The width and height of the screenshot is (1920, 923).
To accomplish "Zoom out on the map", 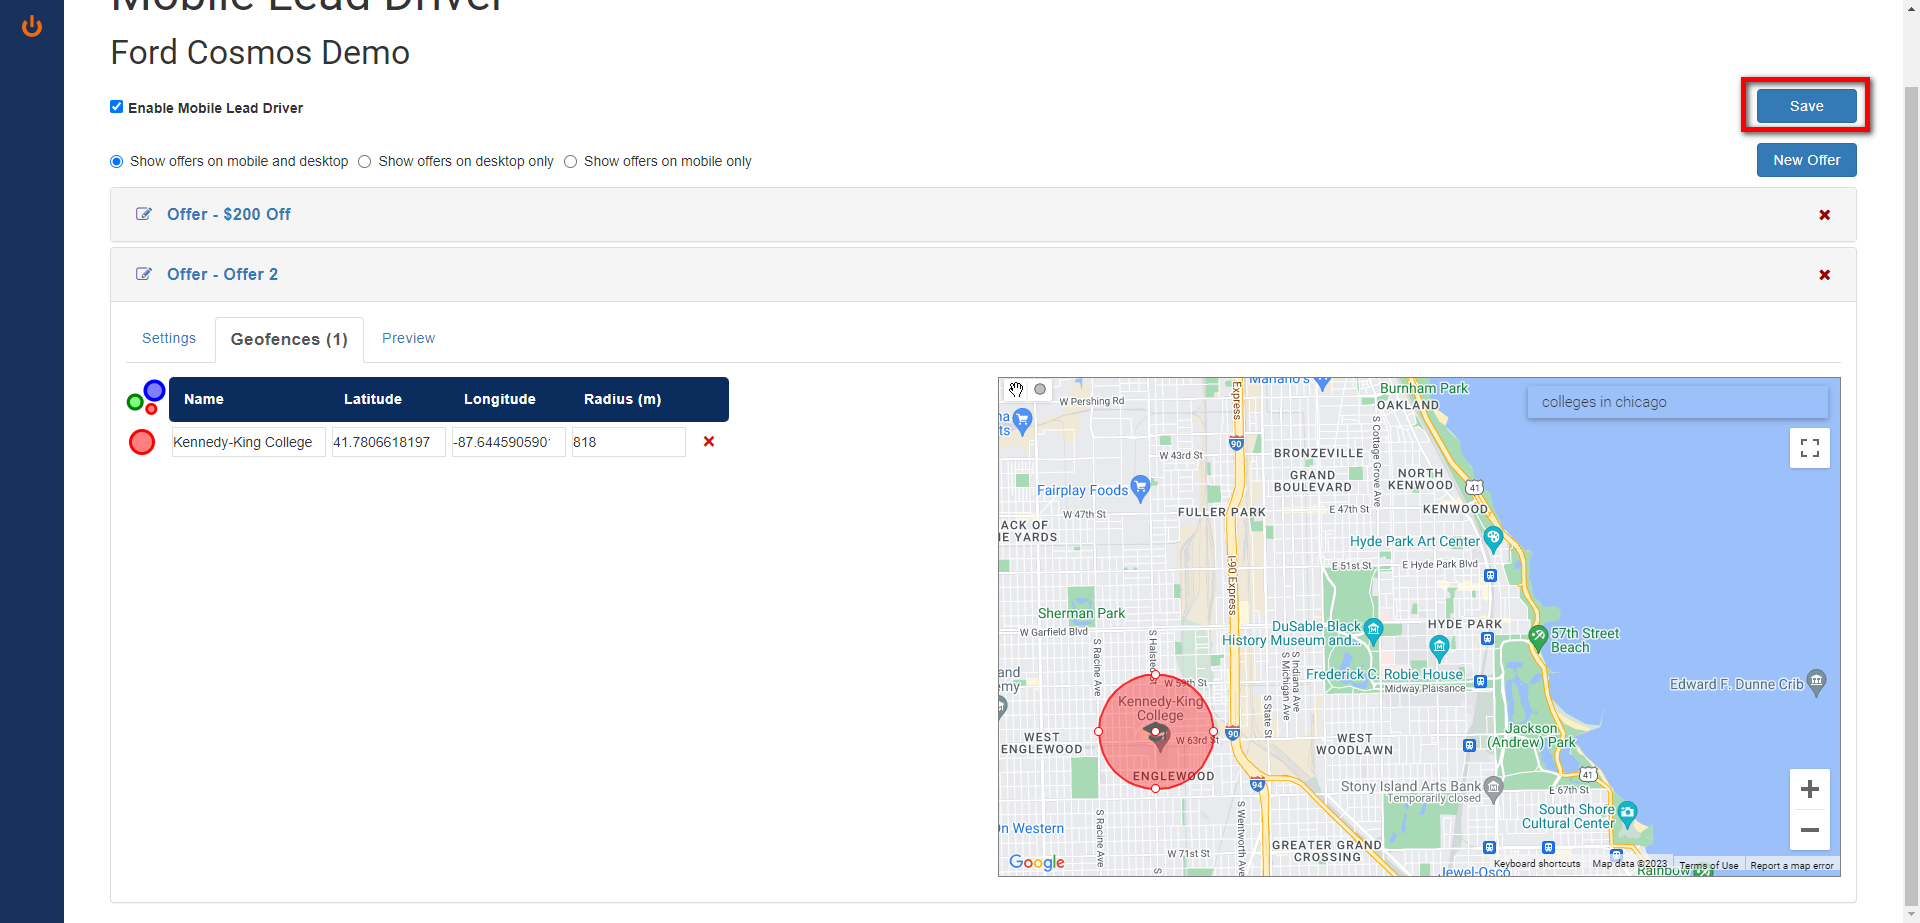I will [x=1809, y=830].
